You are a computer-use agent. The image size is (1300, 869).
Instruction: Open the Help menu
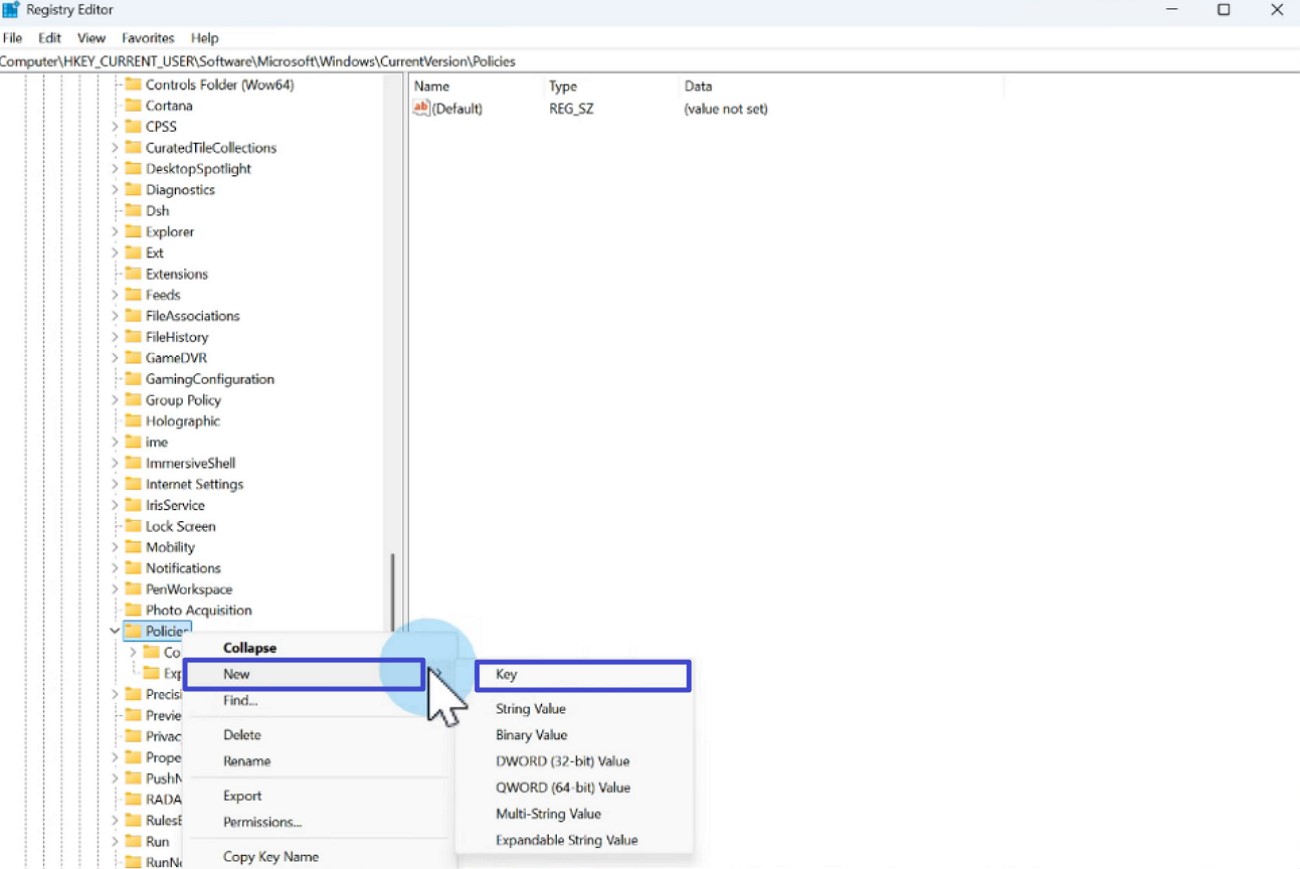(x=205, y=38)
